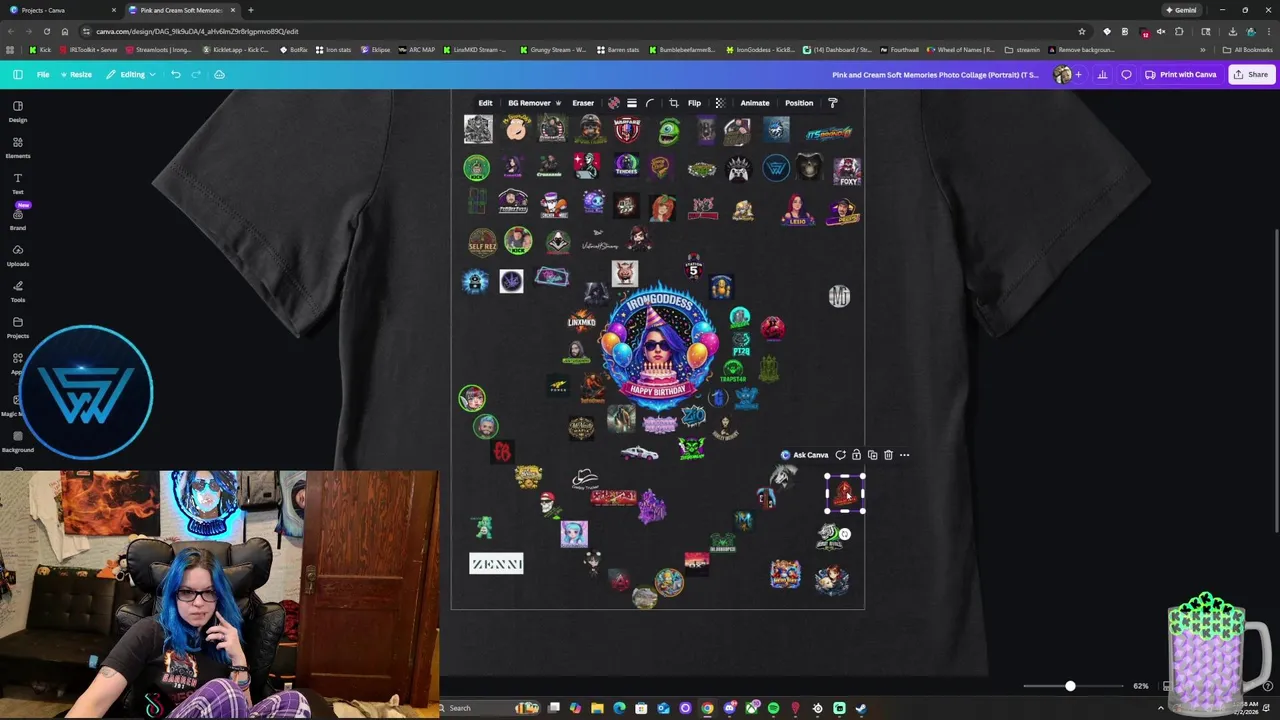The image size is (1280, 720).
Task: Open the Animate panel
Action: [755, 103]
